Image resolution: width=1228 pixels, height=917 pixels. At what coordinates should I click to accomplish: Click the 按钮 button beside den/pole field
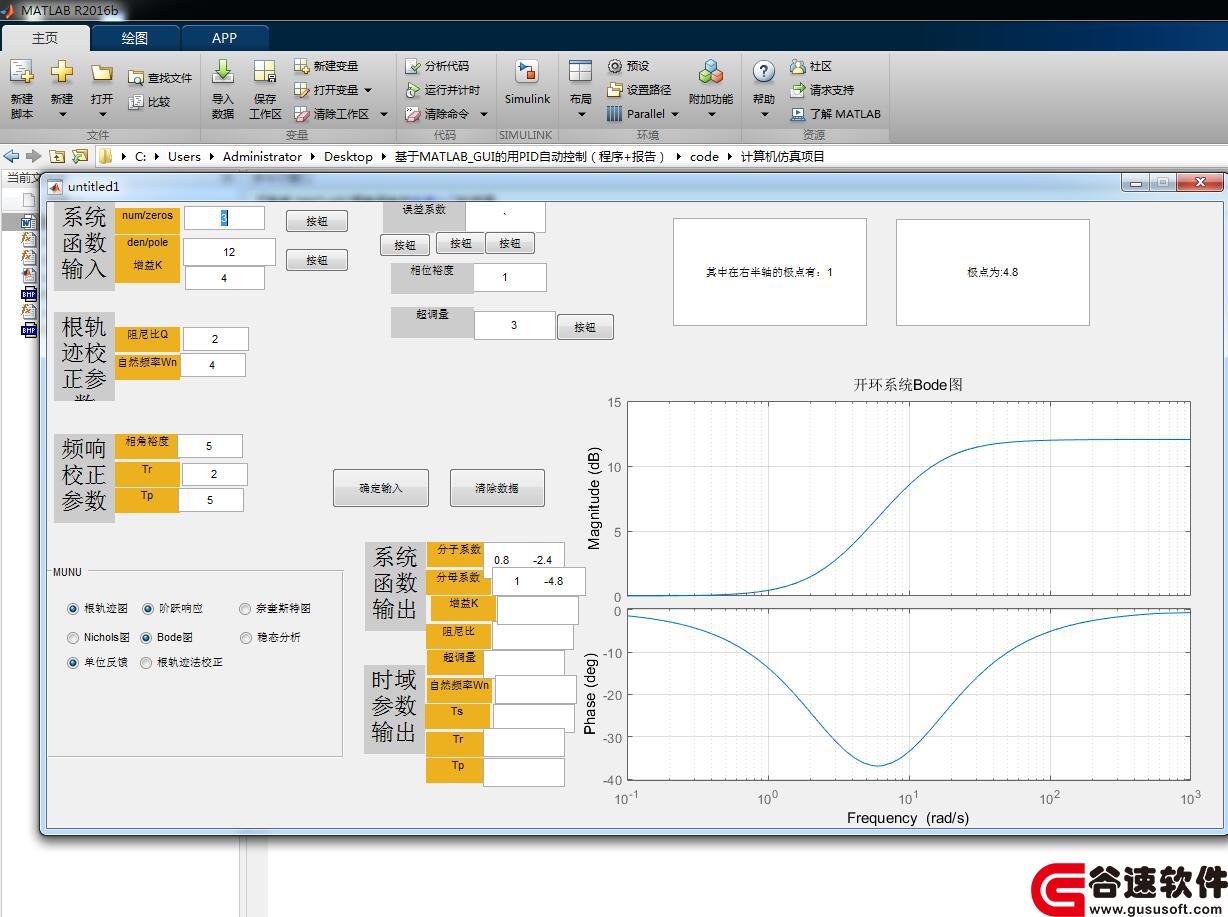pyautogui.click(x=317, y=260)
